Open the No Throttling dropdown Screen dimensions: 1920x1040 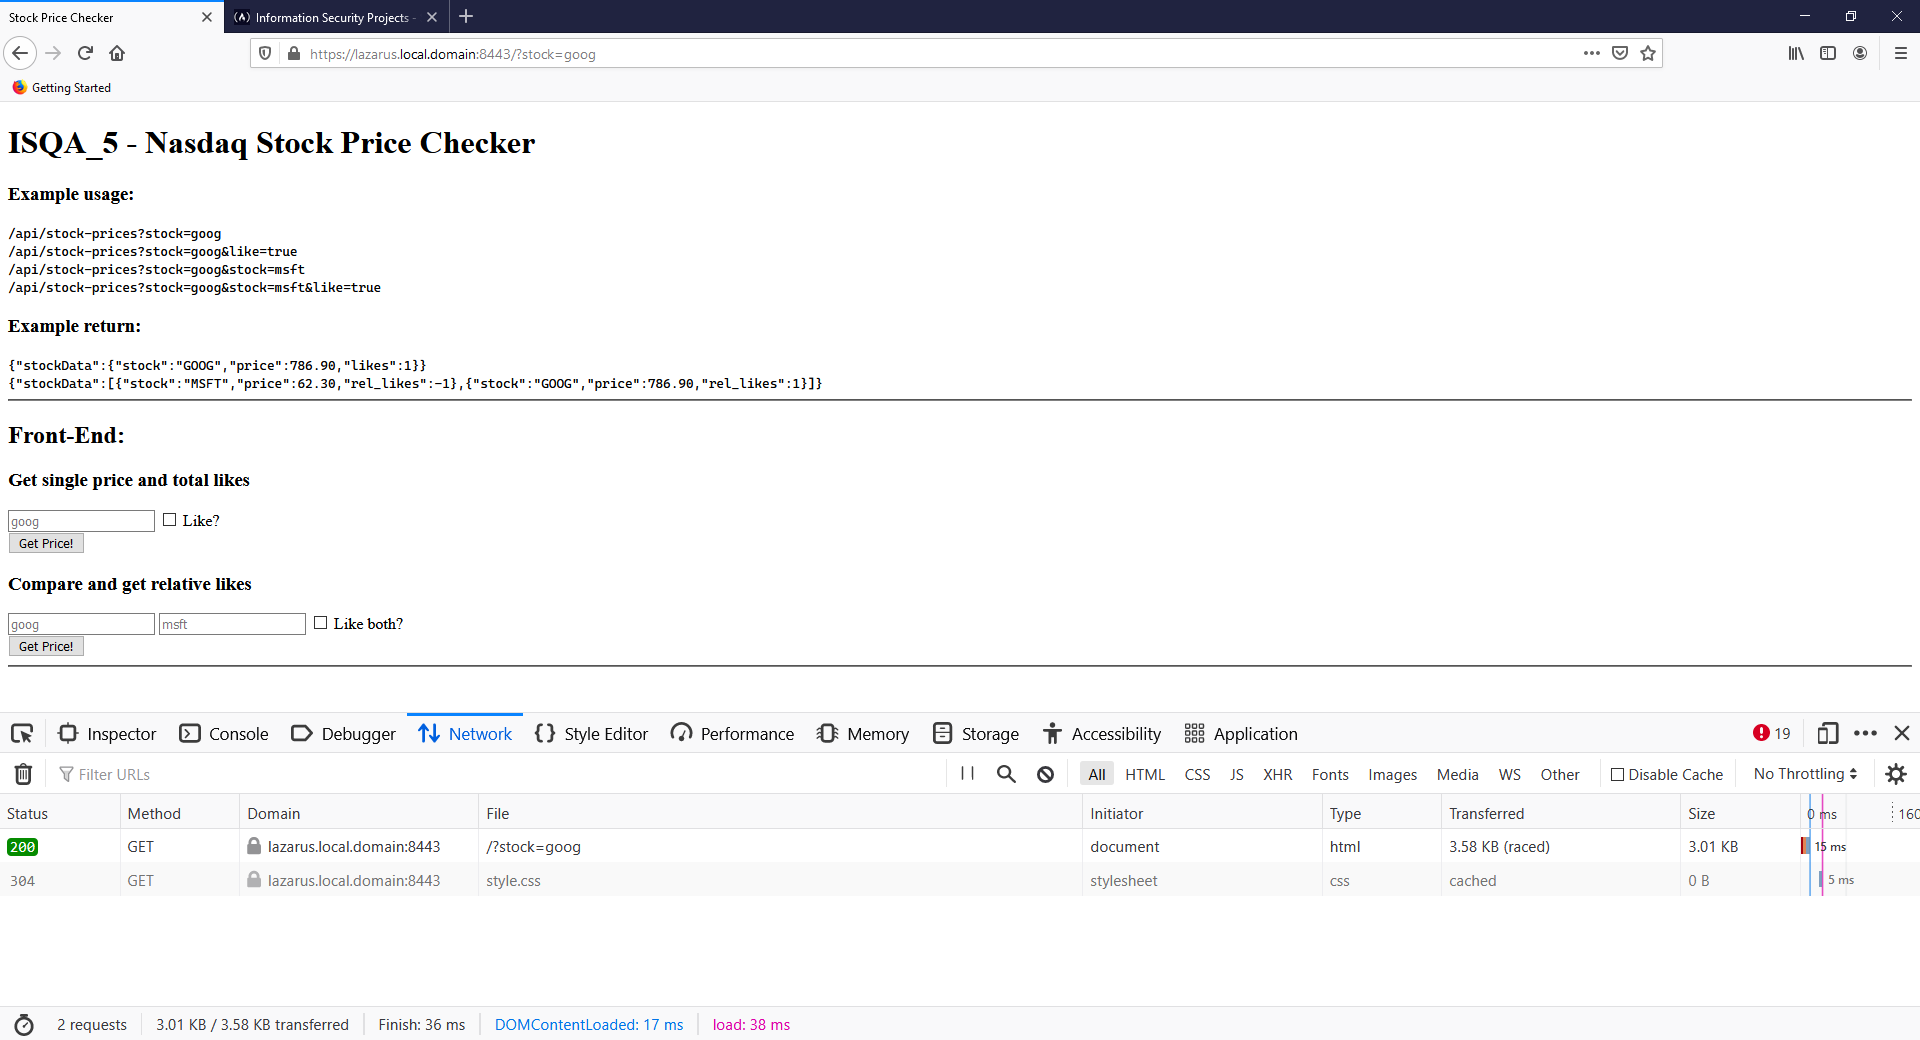click(x=1802, y=773)
